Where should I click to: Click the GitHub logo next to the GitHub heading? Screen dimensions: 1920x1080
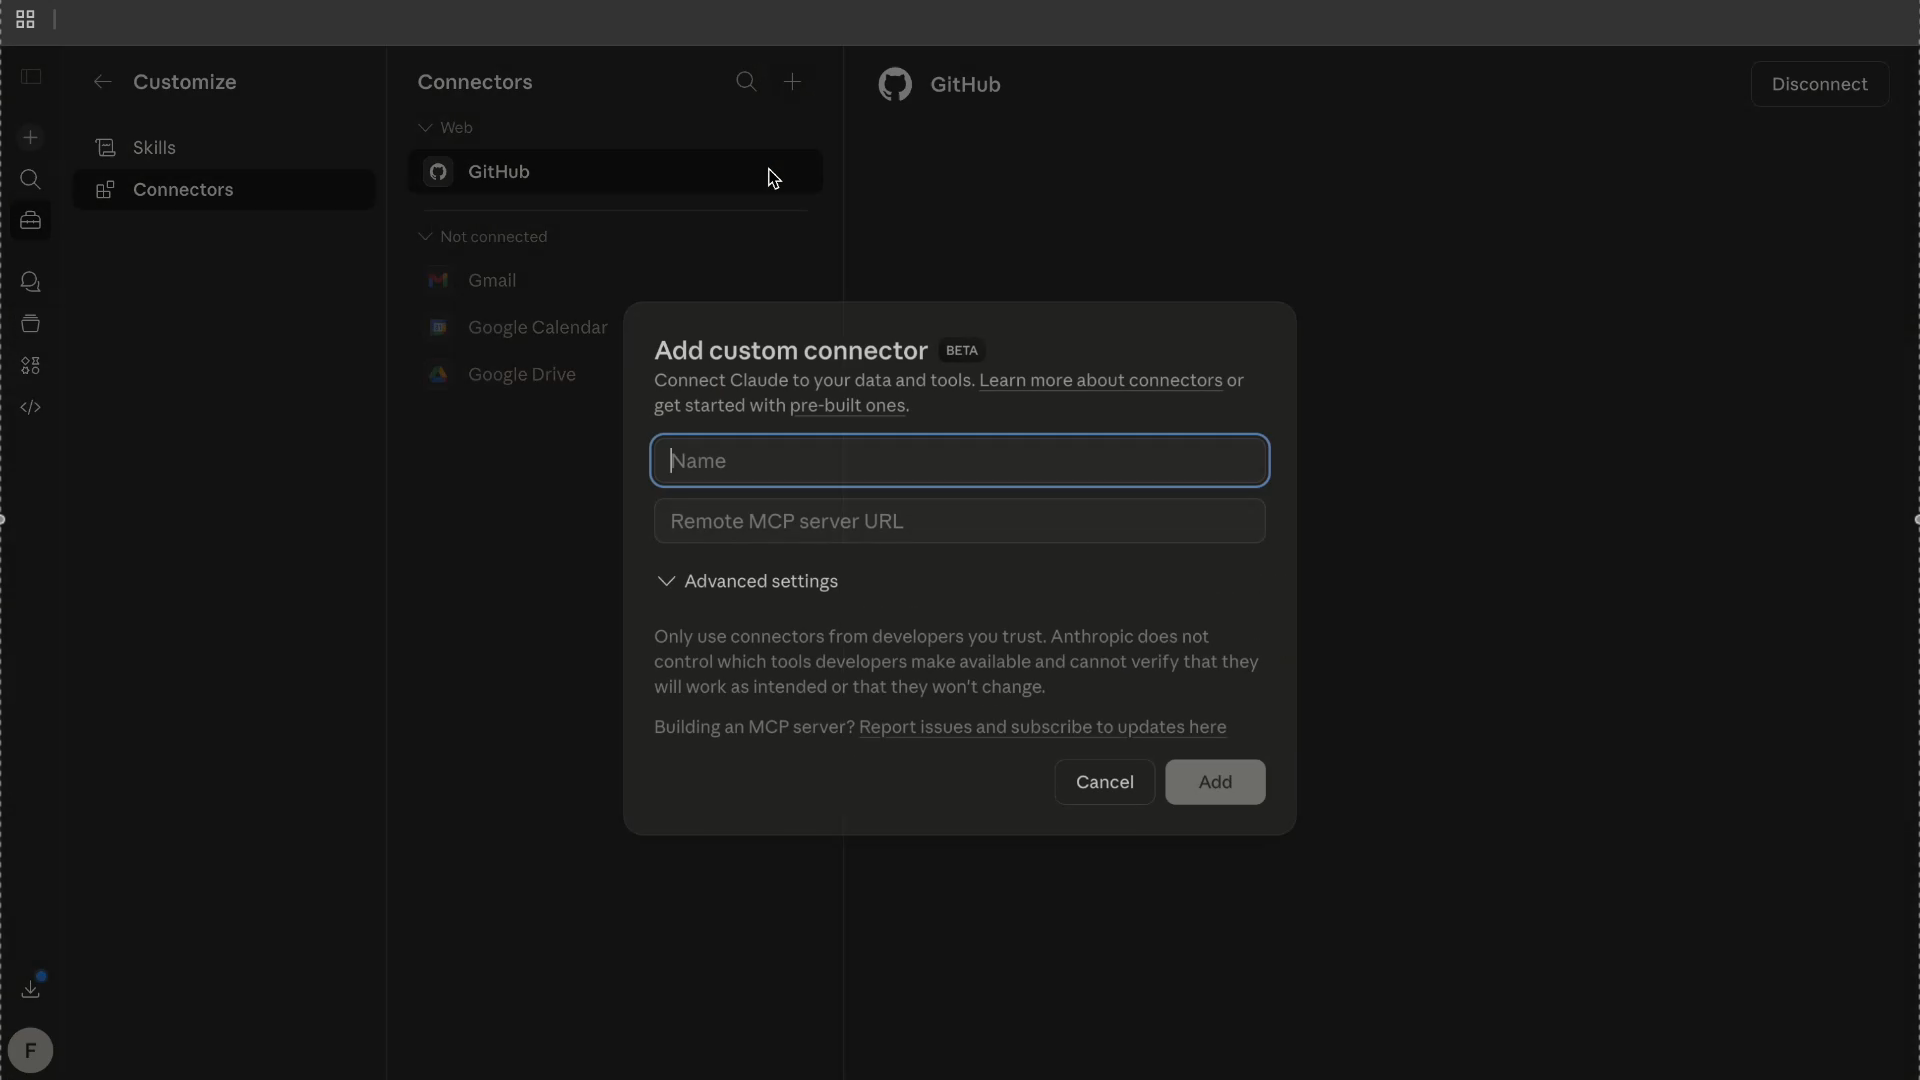[895, 84]
